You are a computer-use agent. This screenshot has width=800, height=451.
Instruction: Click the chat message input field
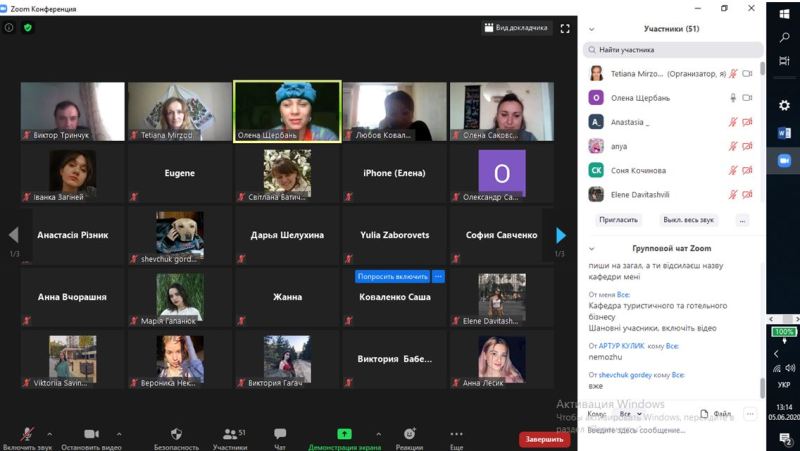[x=671, y=431]
